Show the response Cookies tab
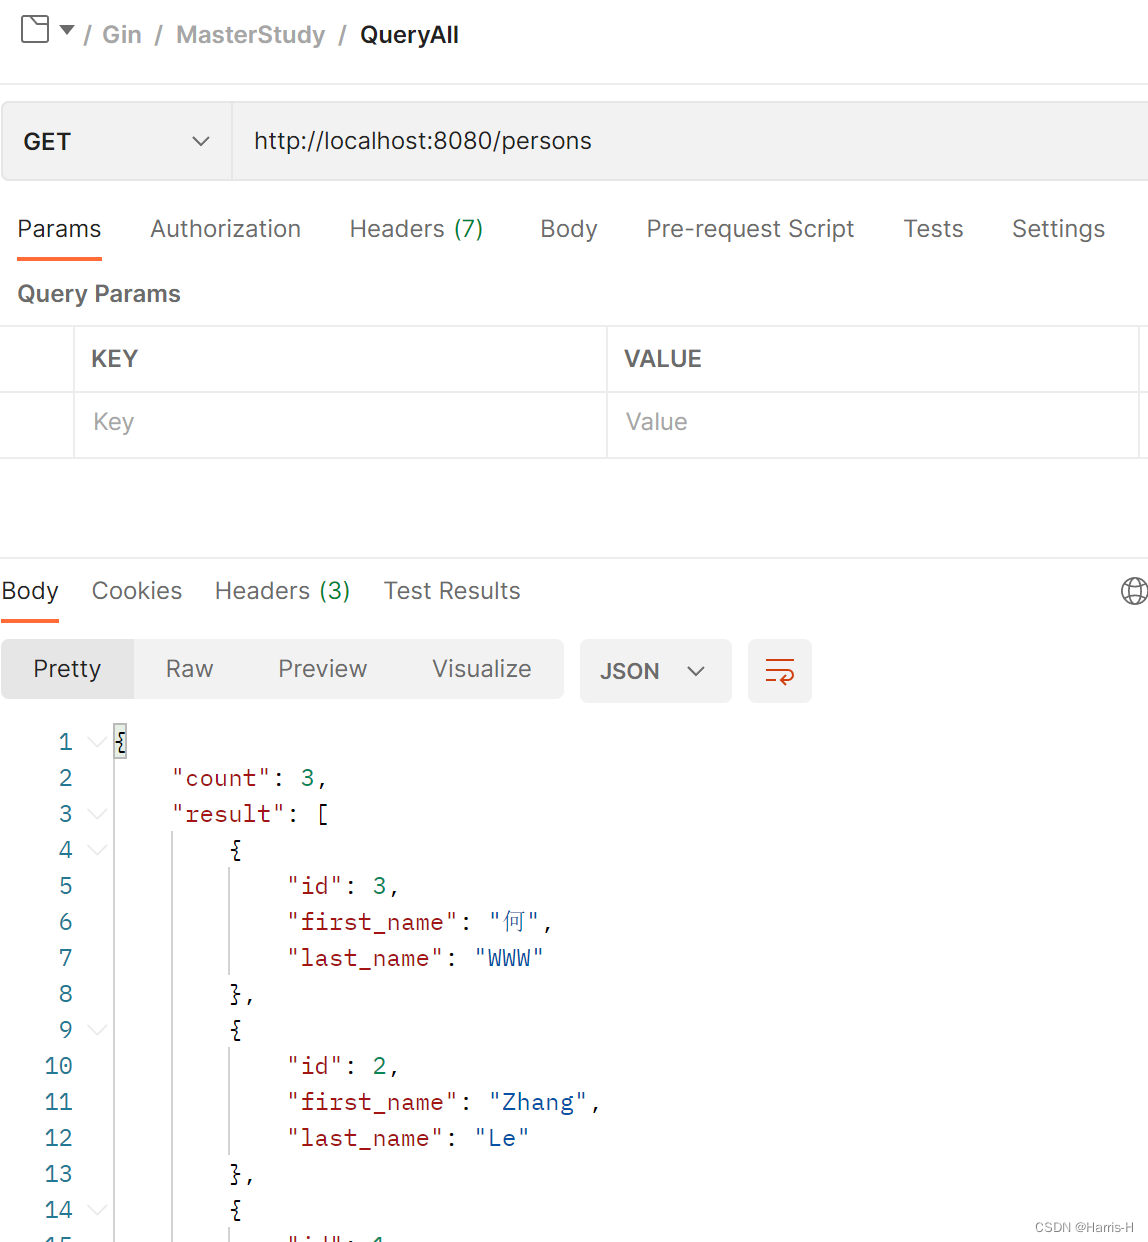This screenshot has height=1242, width=1148. pyautogui.click(x=137, y=591)
